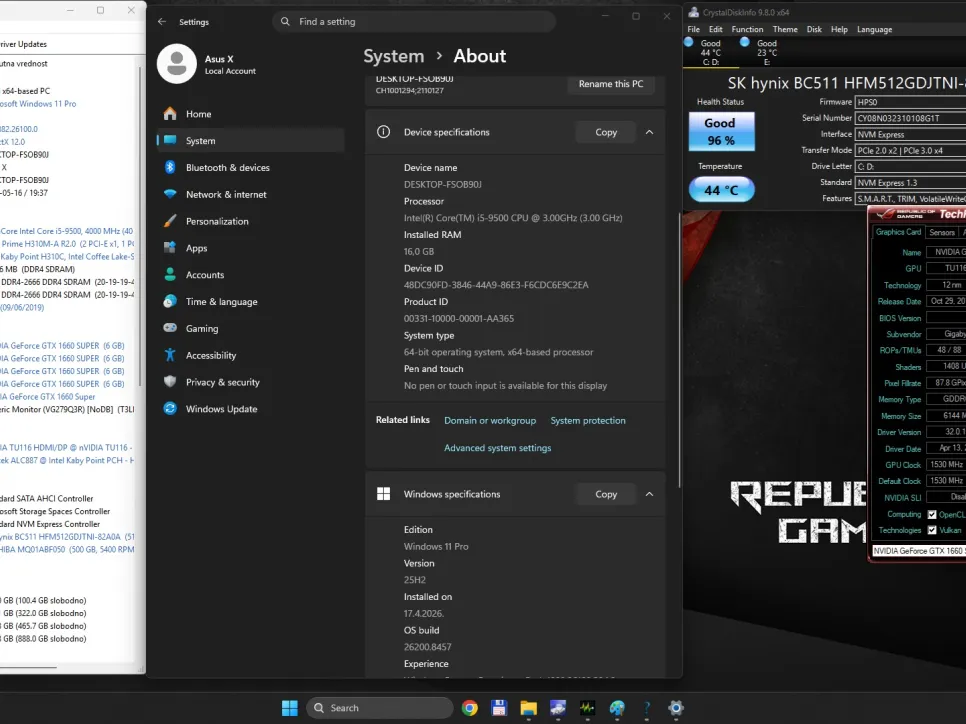966x724 pixels.
Task: Open Time & language settings
Action: click(250, 301)
